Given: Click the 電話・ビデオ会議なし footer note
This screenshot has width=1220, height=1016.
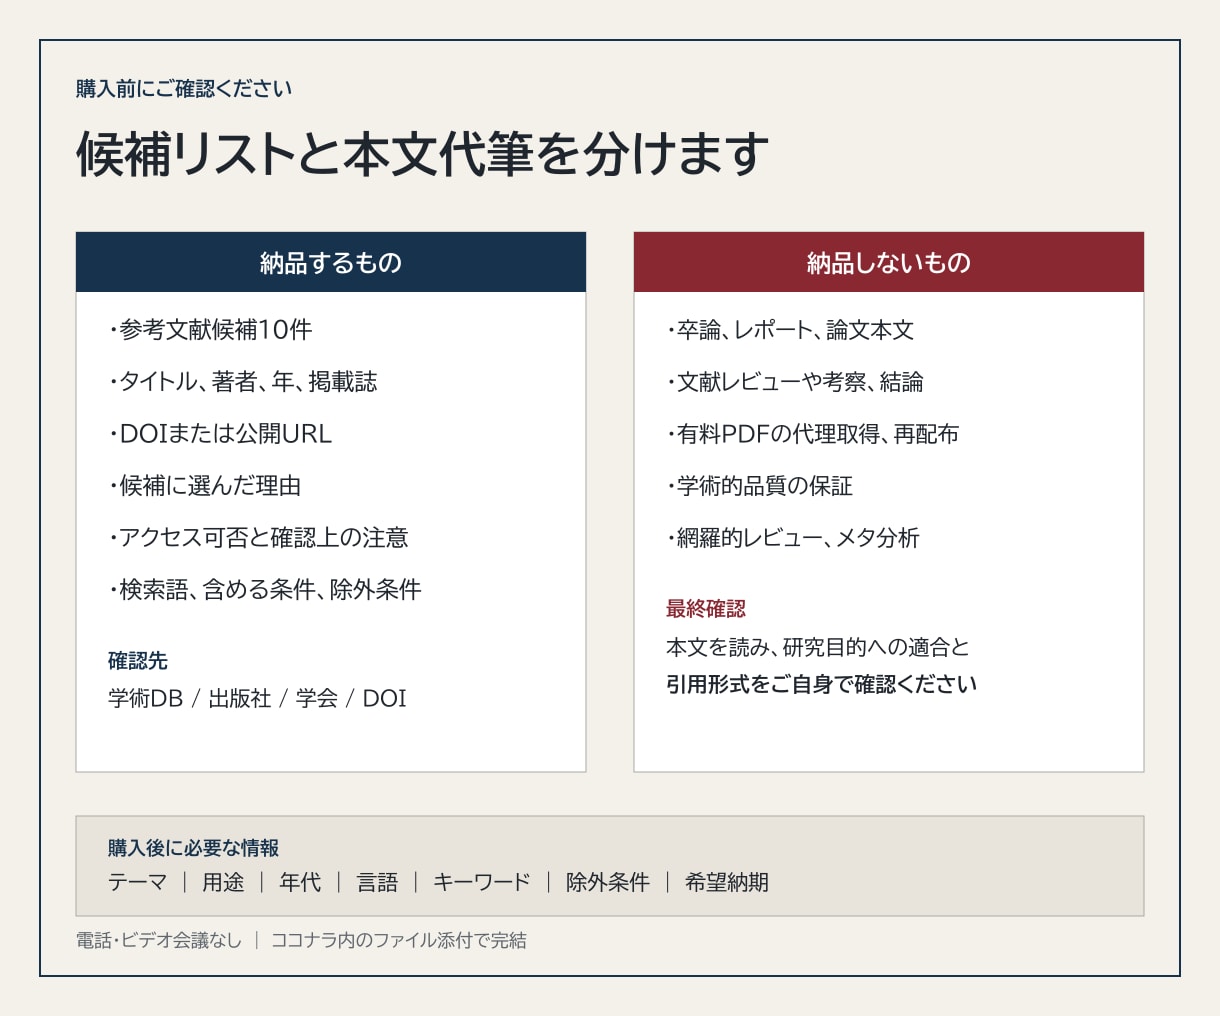Looking at the screenshot, I should coord(159,940).
